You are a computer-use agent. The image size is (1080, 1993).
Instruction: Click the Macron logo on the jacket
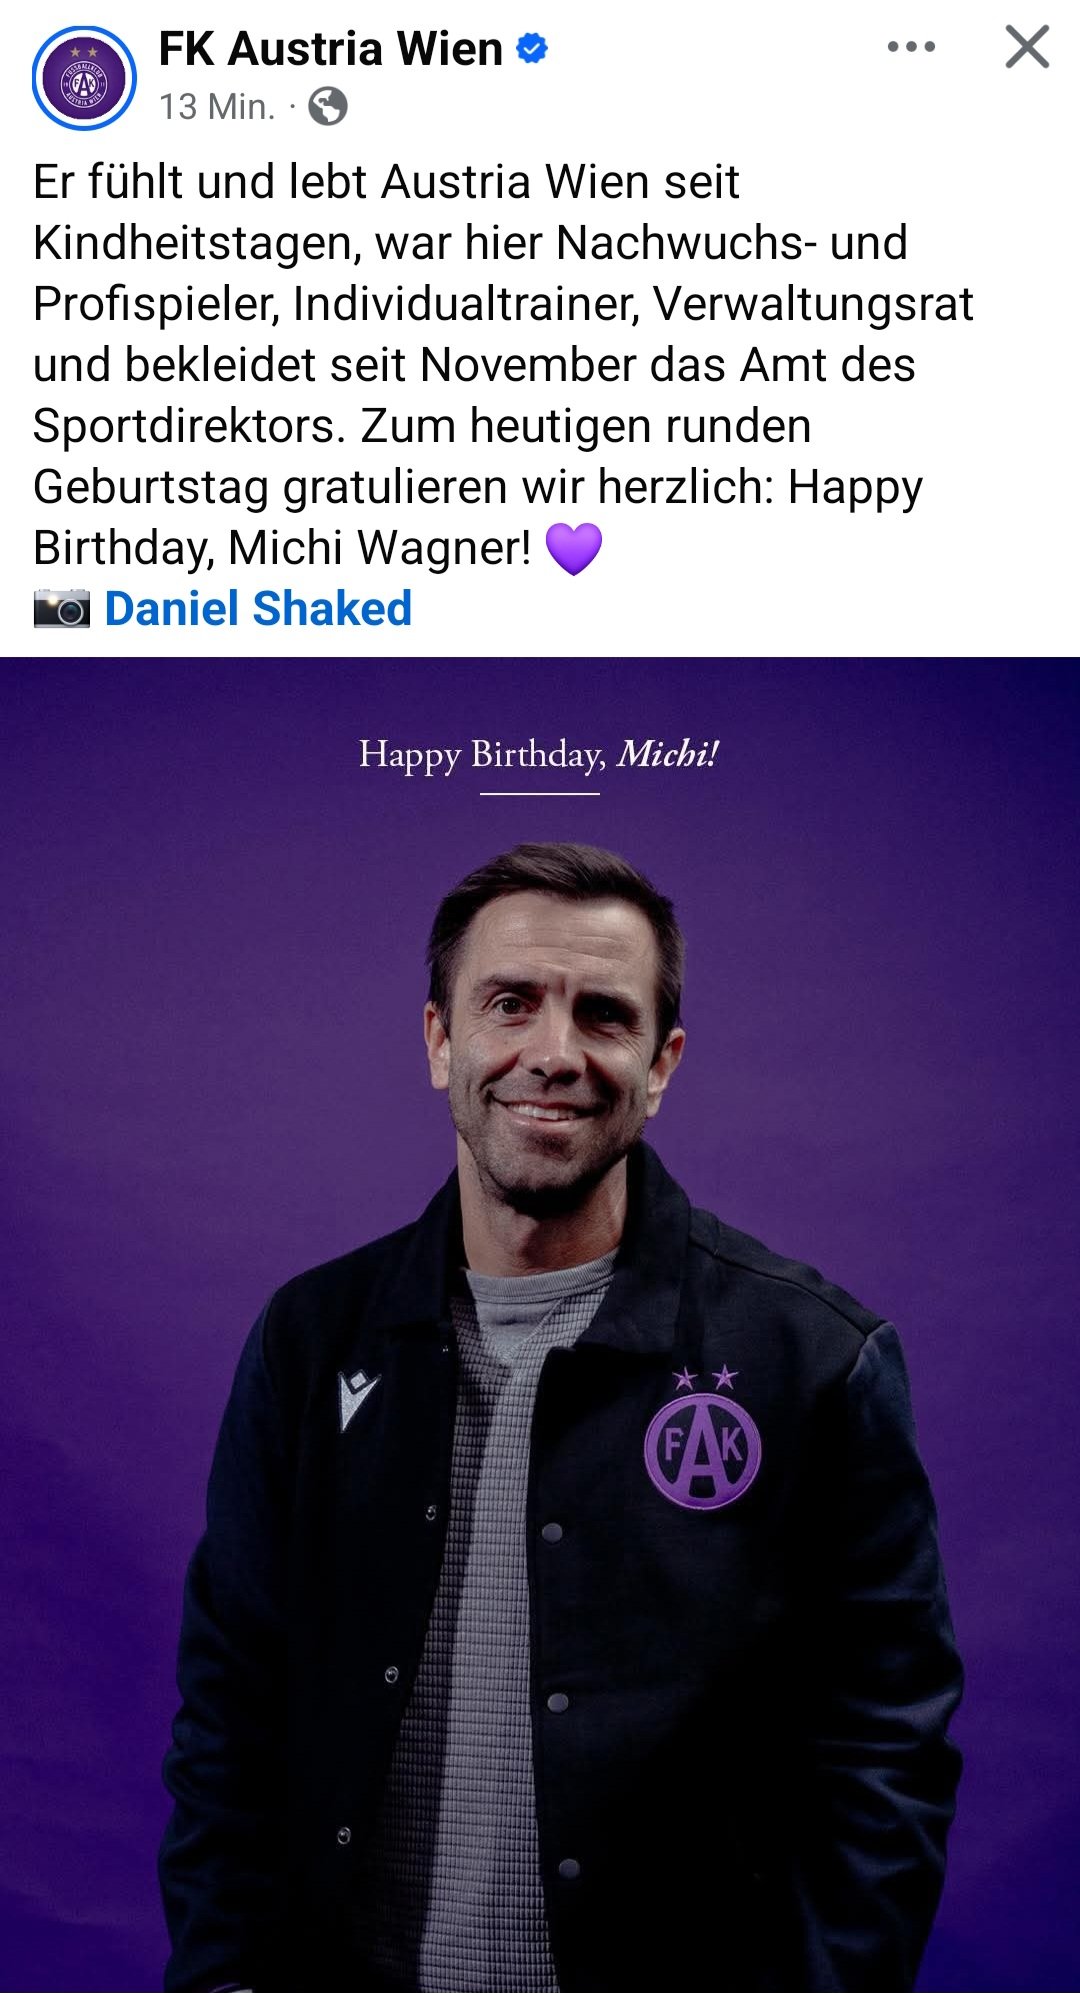358,1400
